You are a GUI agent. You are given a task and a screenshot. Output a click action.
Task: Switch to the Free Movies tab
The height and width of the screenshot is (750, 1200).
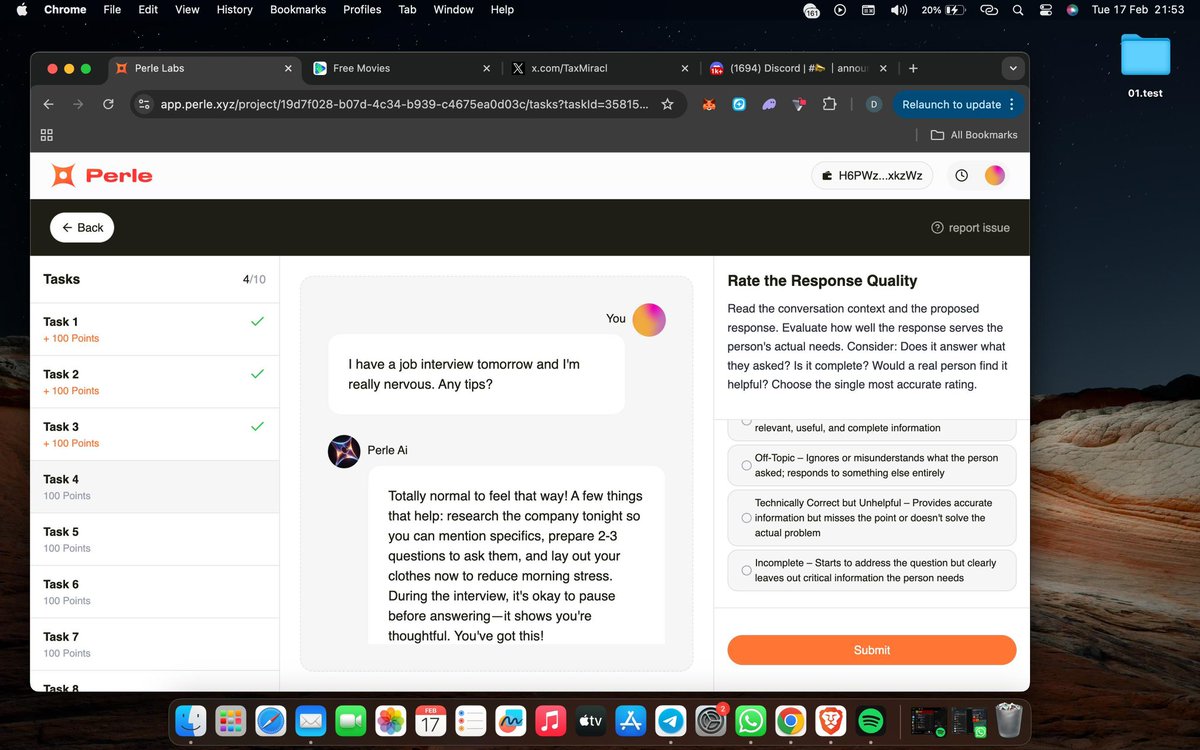(400, 68)
